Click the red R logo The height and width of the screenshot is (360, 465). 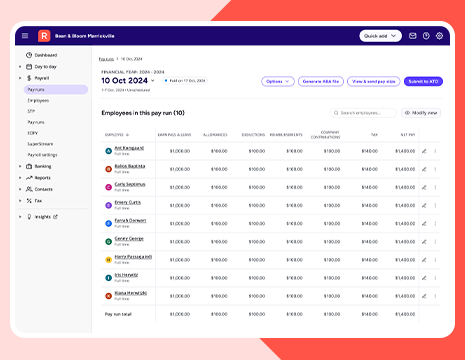(44, 36)
